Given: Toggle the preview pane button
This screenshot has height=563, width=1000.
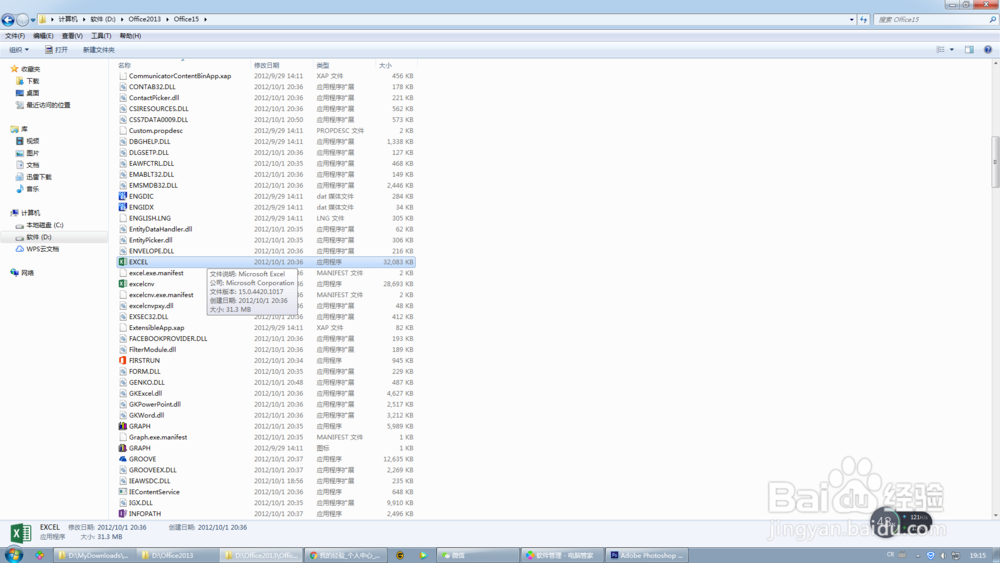Looking at the screenshot, I should [x=969, y=50].
